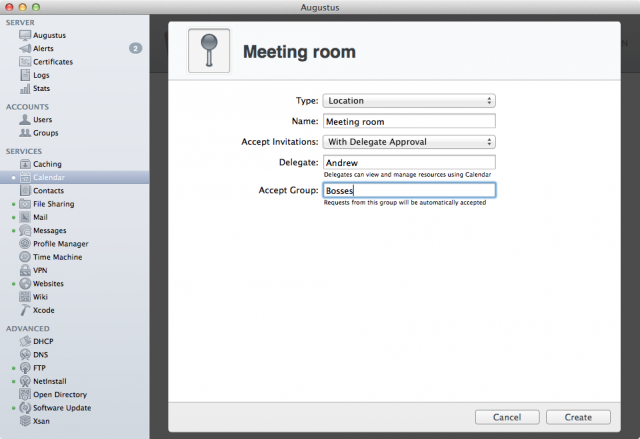Open the Stats bar chart icon
Screen dimensions: 640x439
coord(25,88)
